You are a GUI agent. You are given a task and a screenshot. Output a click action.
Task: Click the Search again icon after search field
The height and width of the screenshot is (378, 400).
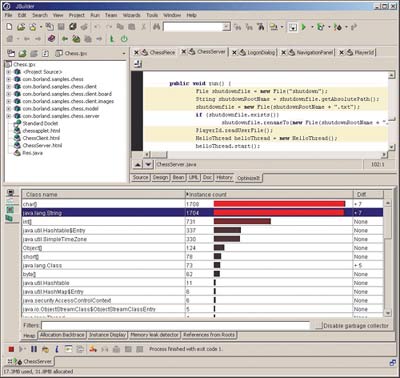237,27
